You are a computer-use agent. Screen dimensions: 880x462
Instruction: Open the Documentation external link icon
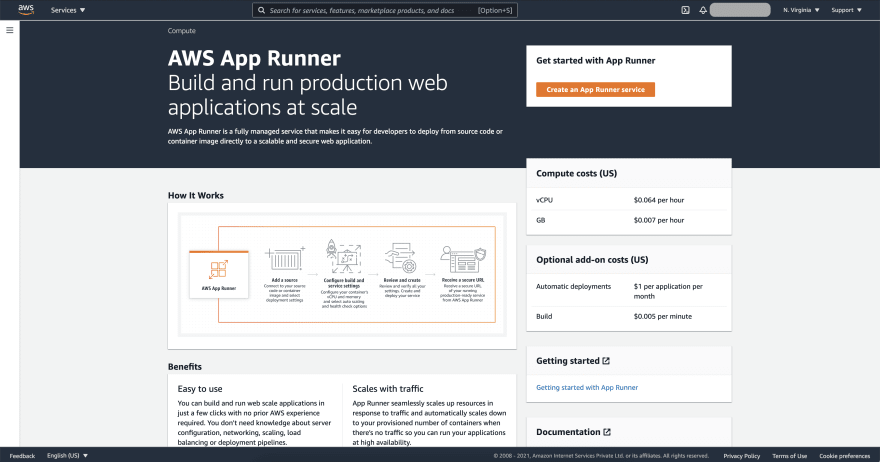click(x=607, y=432)
